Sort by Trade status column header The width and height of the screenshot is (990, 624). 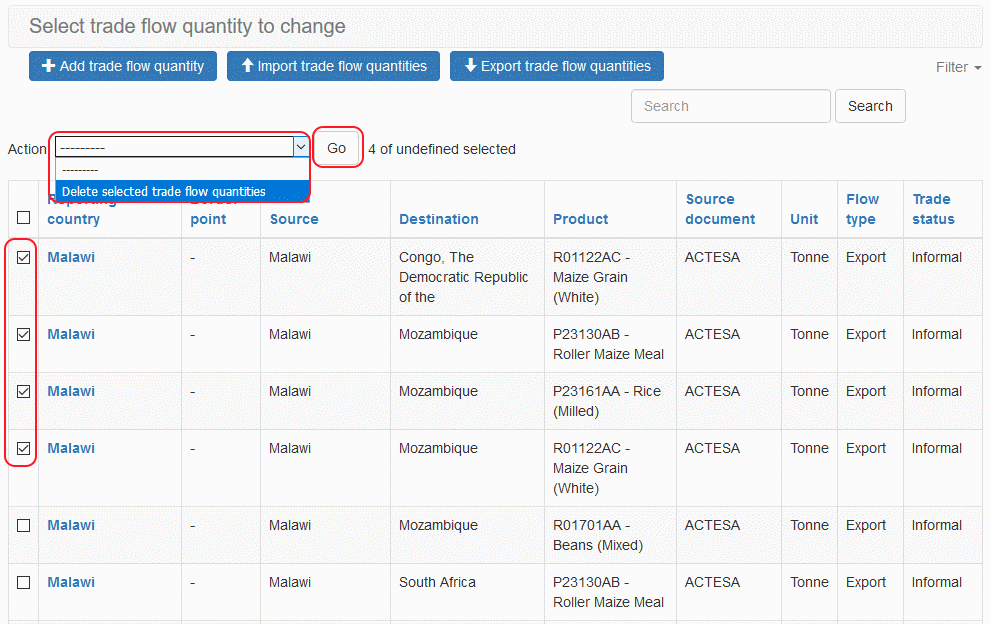(933, 209)
